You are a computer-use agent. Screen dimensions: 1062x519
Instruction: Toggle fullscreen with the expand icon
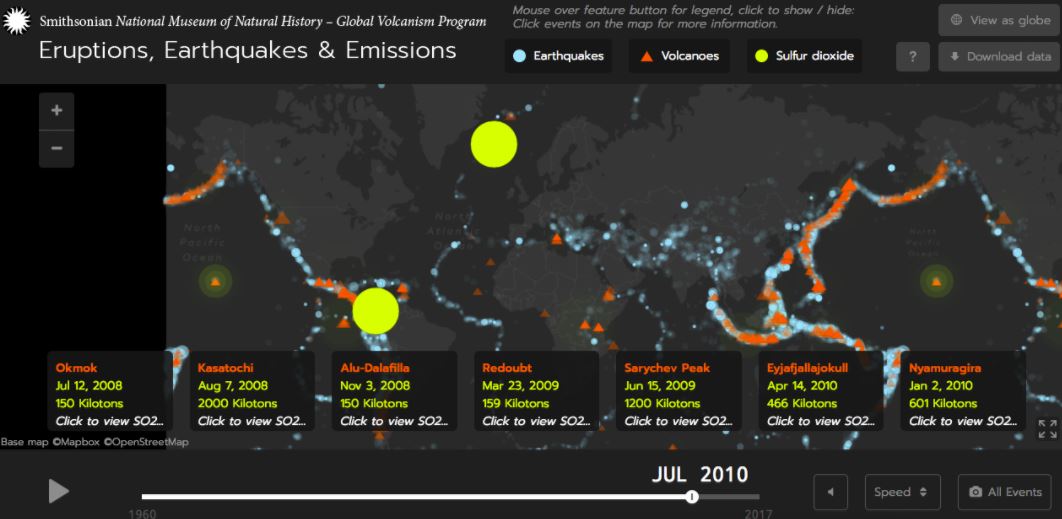point(1047,429)
